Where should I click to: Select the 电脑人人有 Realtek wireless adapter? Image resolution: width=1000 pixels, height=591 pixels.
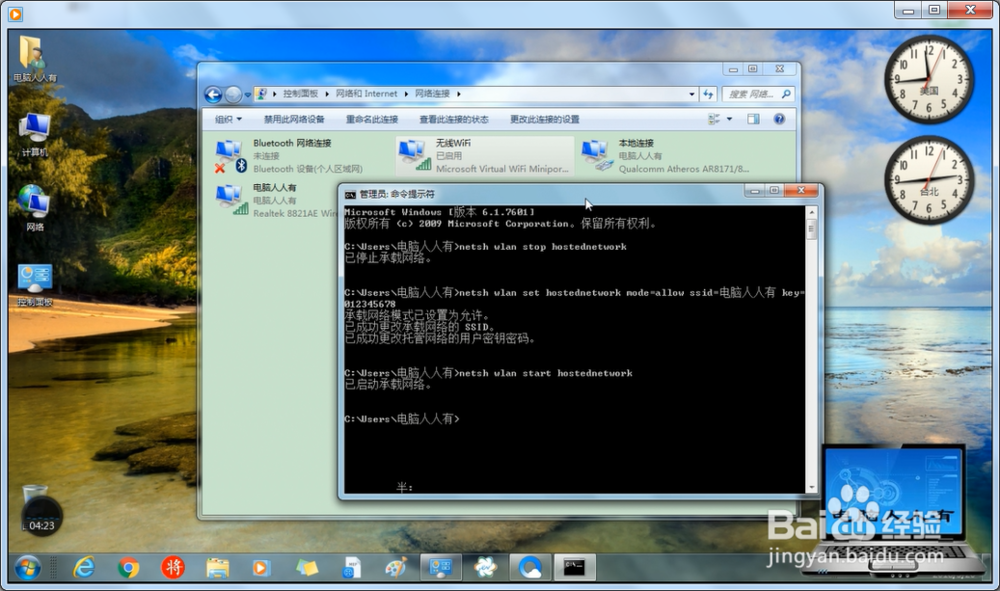click(276, 200)
